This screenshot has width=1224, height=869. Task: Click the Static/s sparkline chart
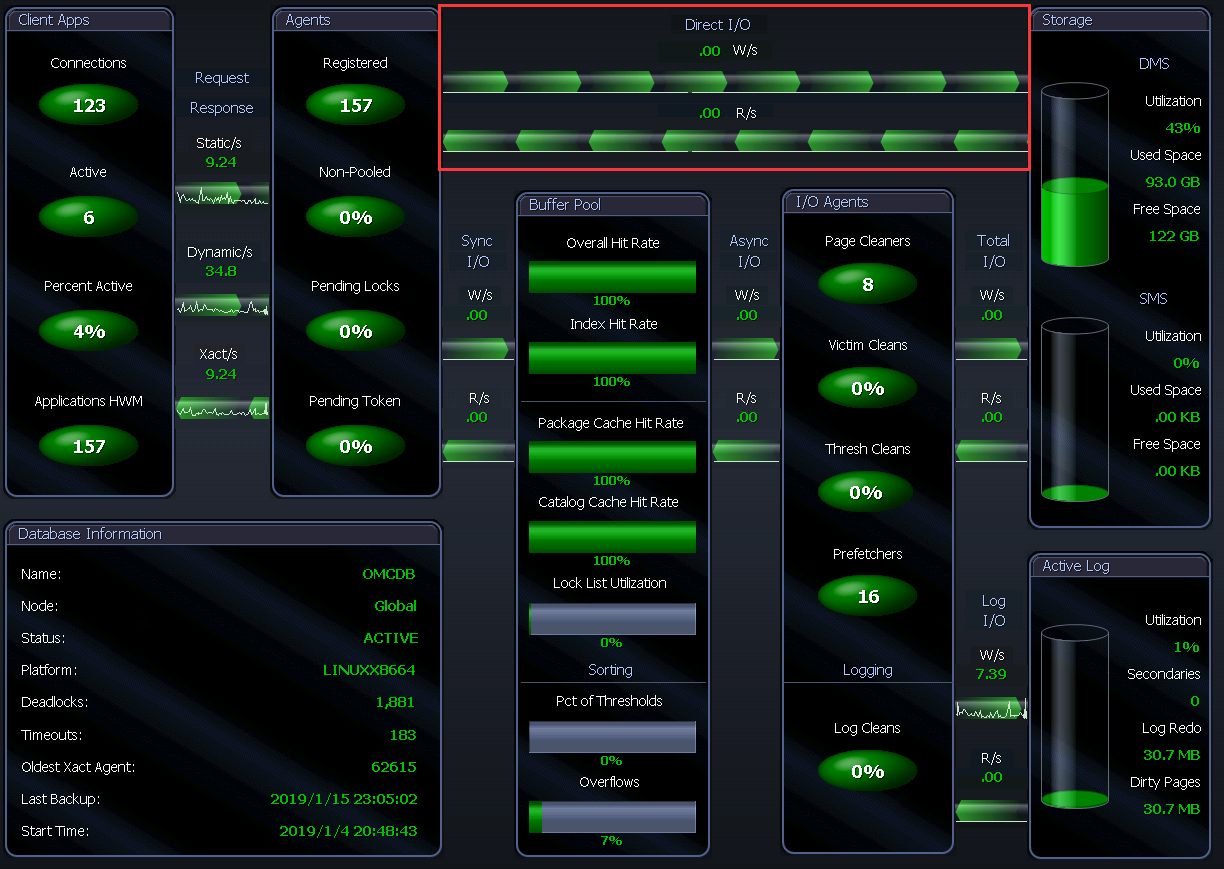pyautogui.click(x=222, y=194)
